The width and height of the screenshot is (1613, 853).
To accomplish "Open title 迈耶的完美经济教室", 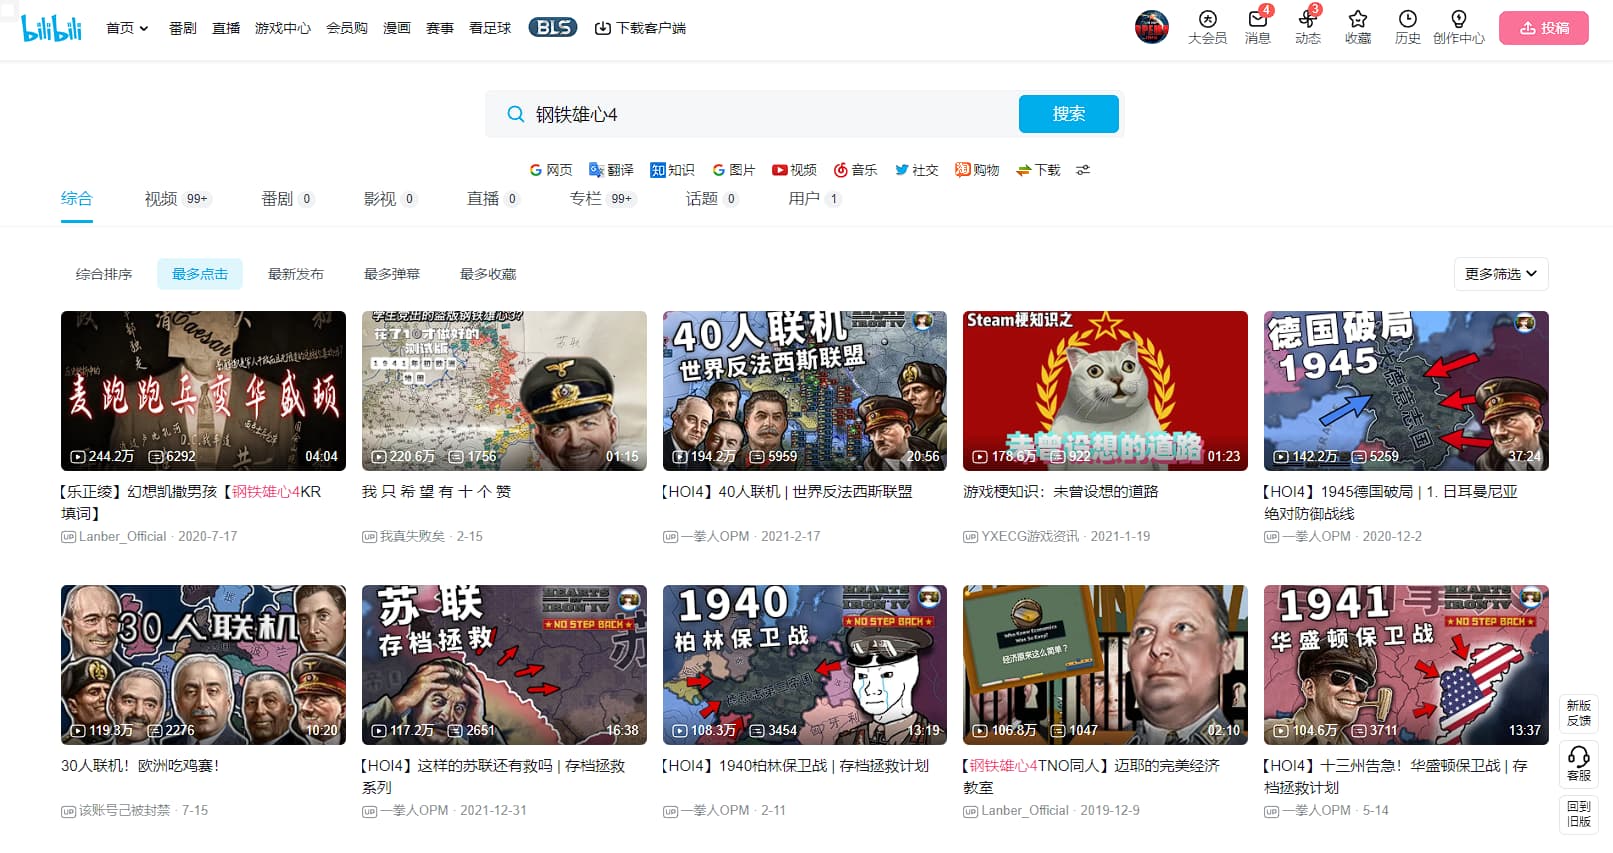I will click(1091, 776).
